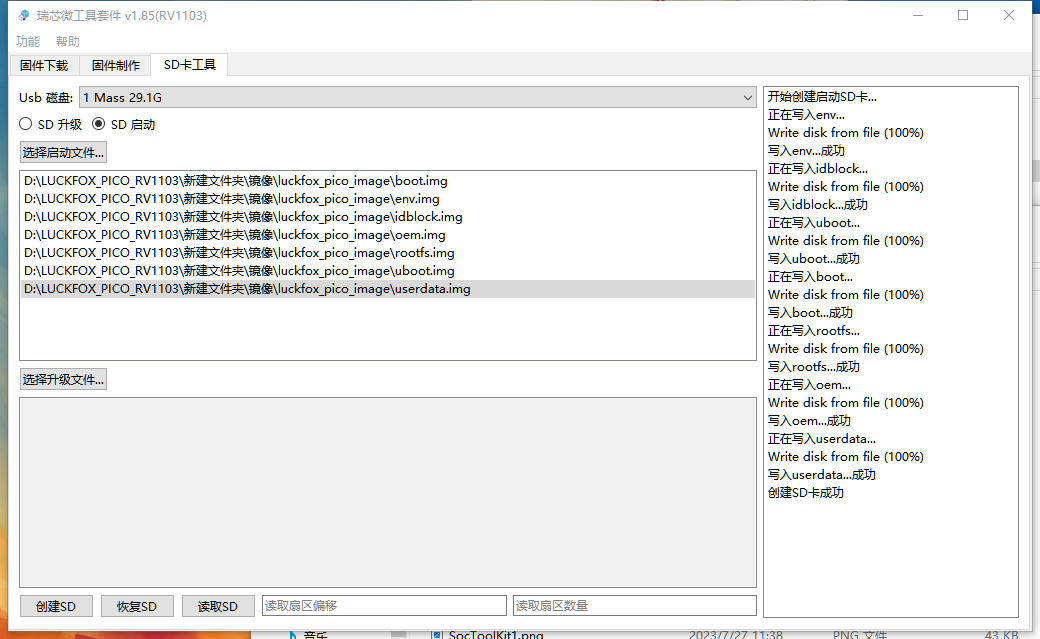Click the 正在写入idblock... log line
Image resolution: width=1040 pixels, height=639 pixels.
click(x=817, y=169)
